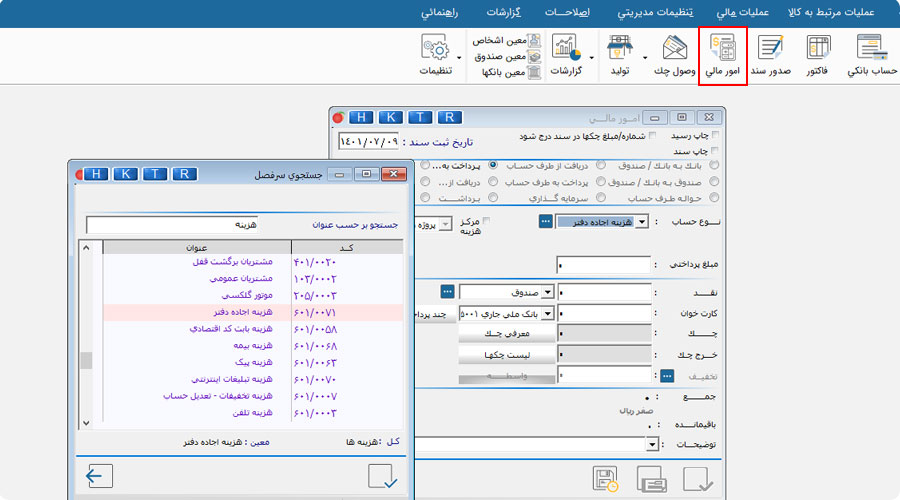Click the ليست چکها button

[x=507, y=355]
